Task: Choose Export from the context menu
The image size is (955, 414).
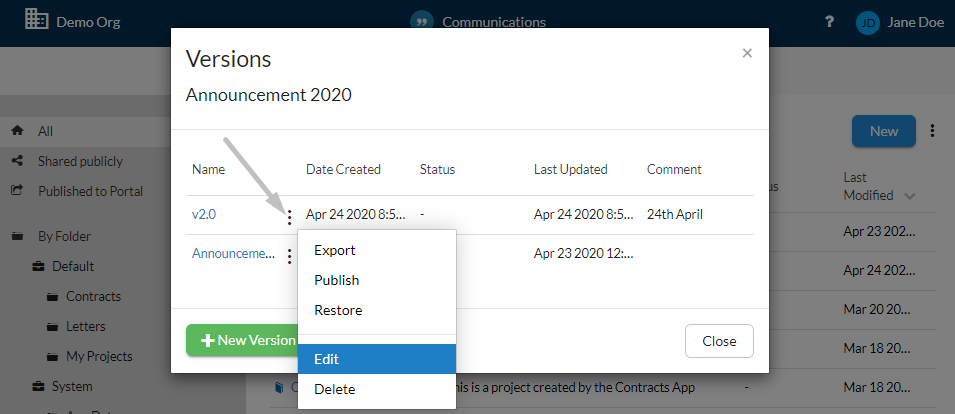Action: pyautogui.click(x=377, y=250)
